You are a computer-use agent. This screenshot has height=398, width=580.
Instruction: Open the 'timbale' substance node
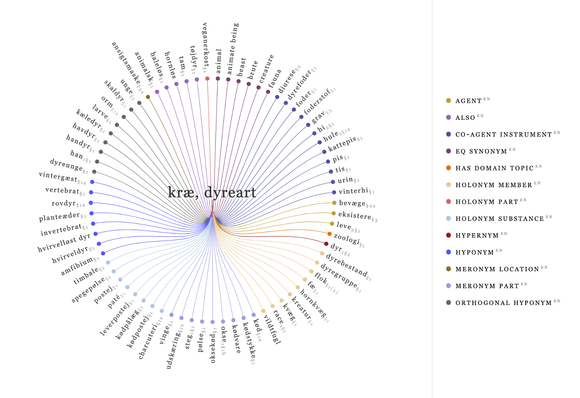pyautogui.click(x=88, y=276)
